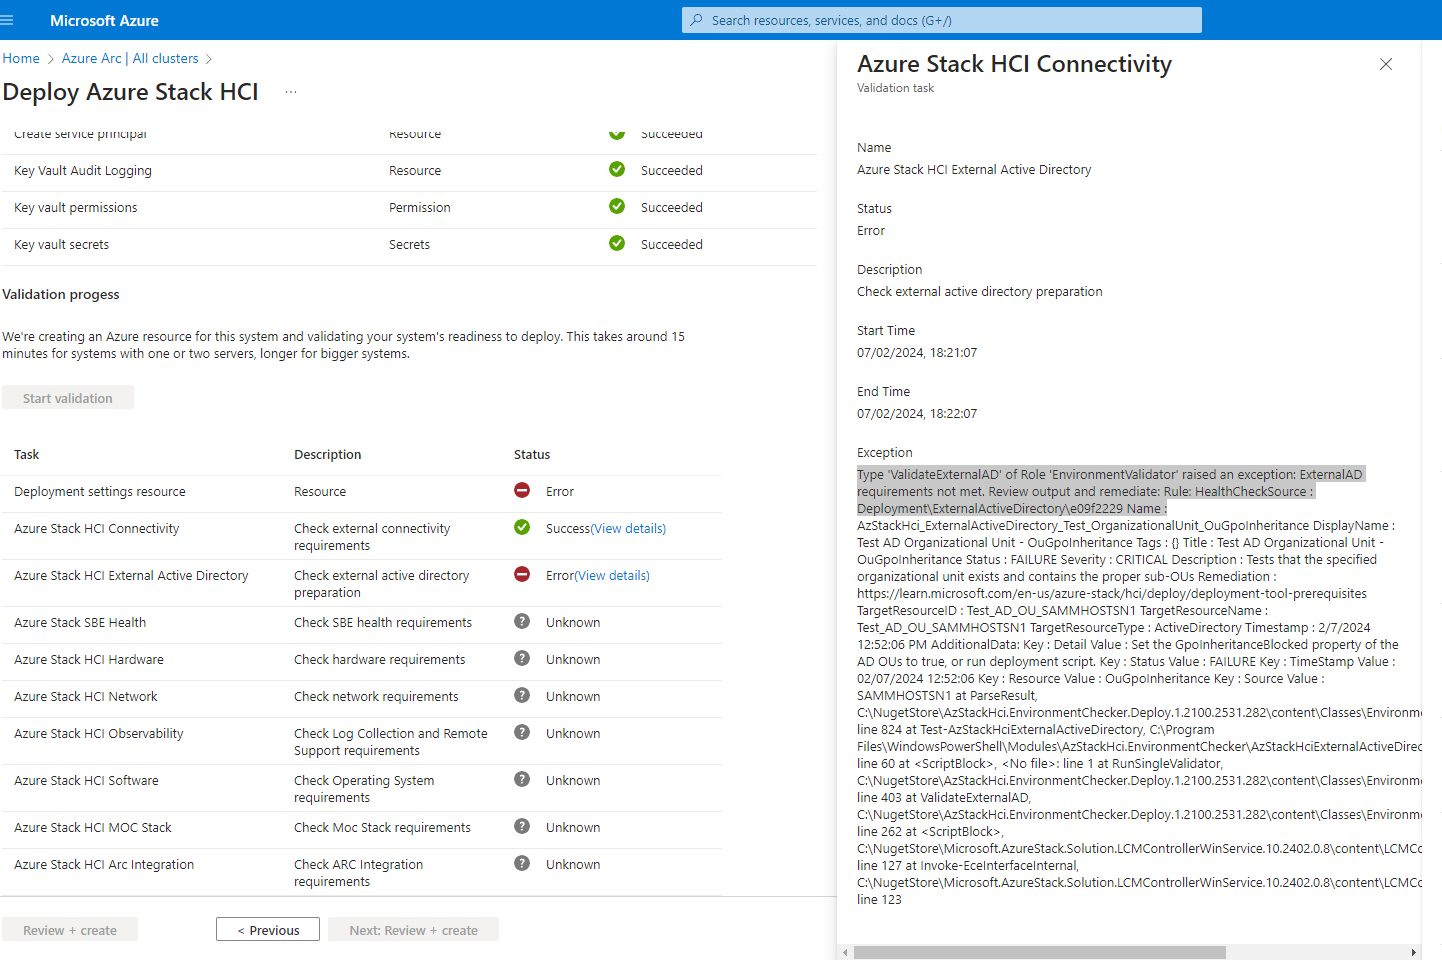Image resolution: width=1442 pixels, height=960 pixels.
Task: Select Azure Stack HCI Network task row
Action: (360, 696)
